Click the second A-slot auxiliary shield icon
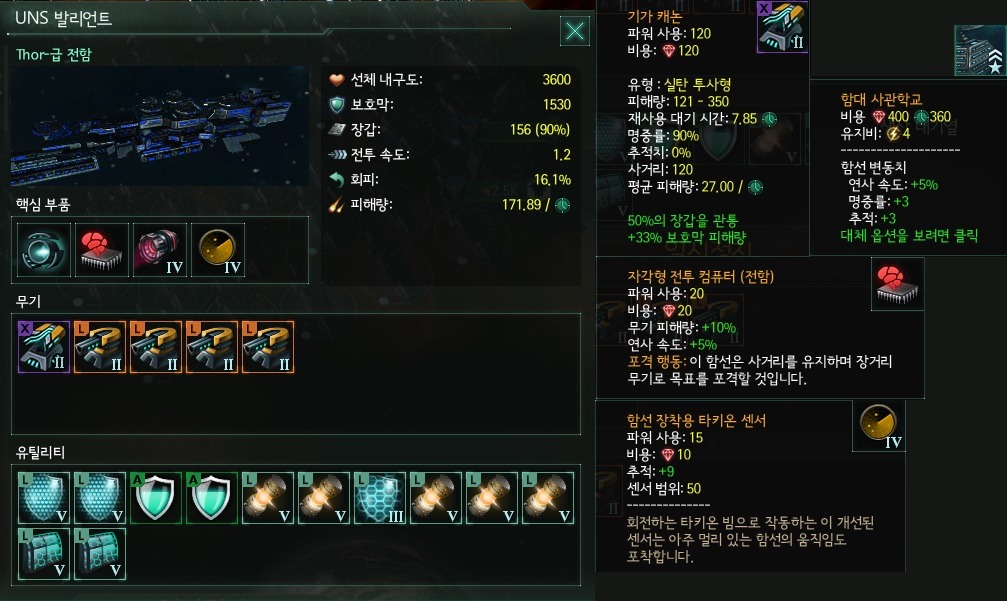The width and height of the screenshot is (1007, 601). pyautogui.click(x=211, y=498)
